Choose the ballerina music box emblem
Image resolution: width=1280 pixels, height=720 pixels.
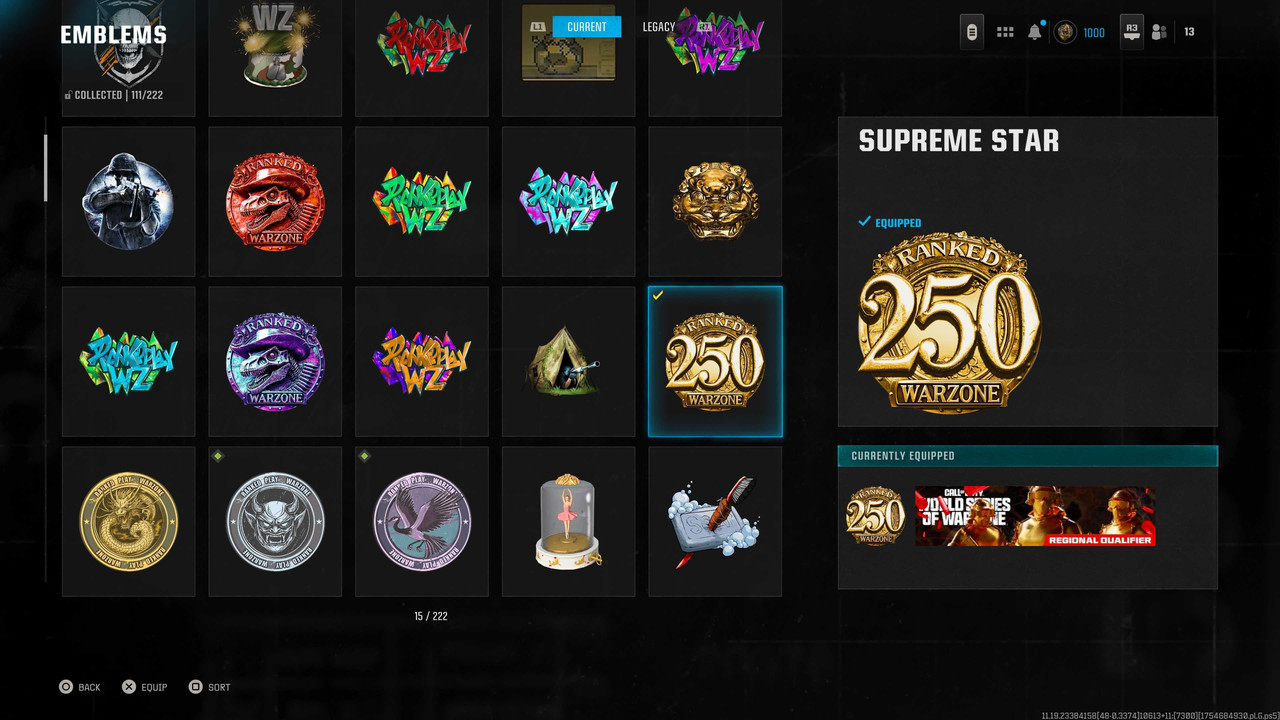pyautogui.click(x=568, y=521)
